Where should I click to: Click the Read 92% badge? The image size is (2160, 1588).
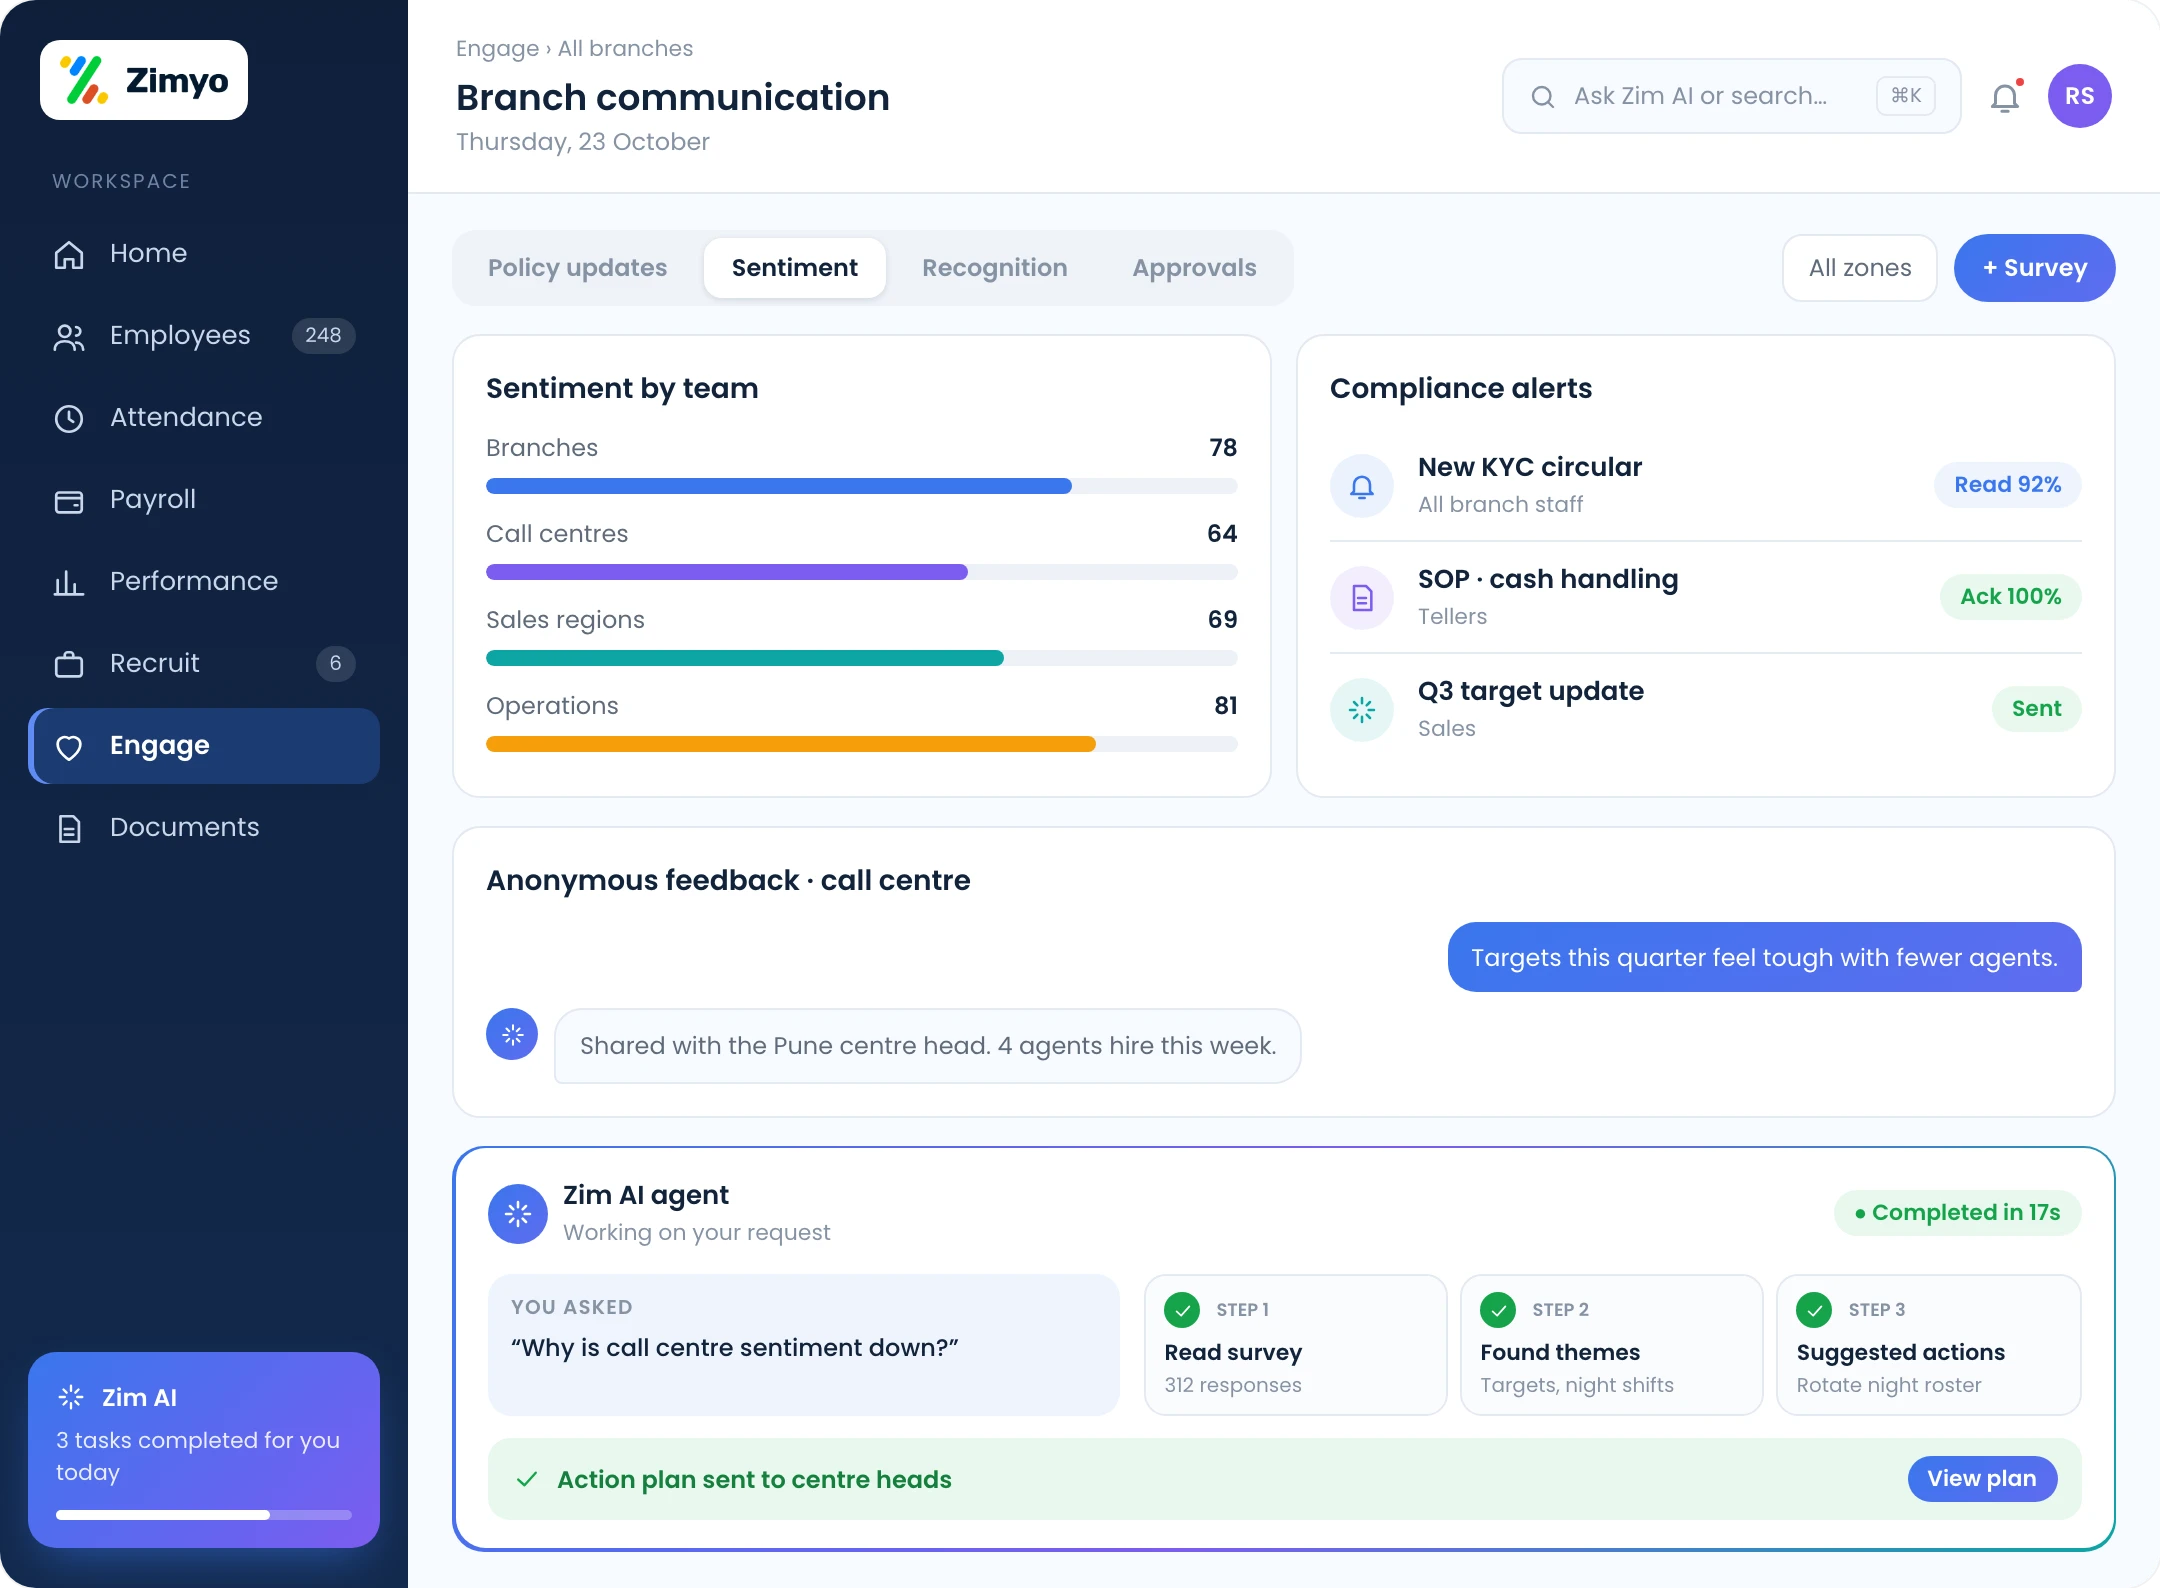coord(2008,485)
